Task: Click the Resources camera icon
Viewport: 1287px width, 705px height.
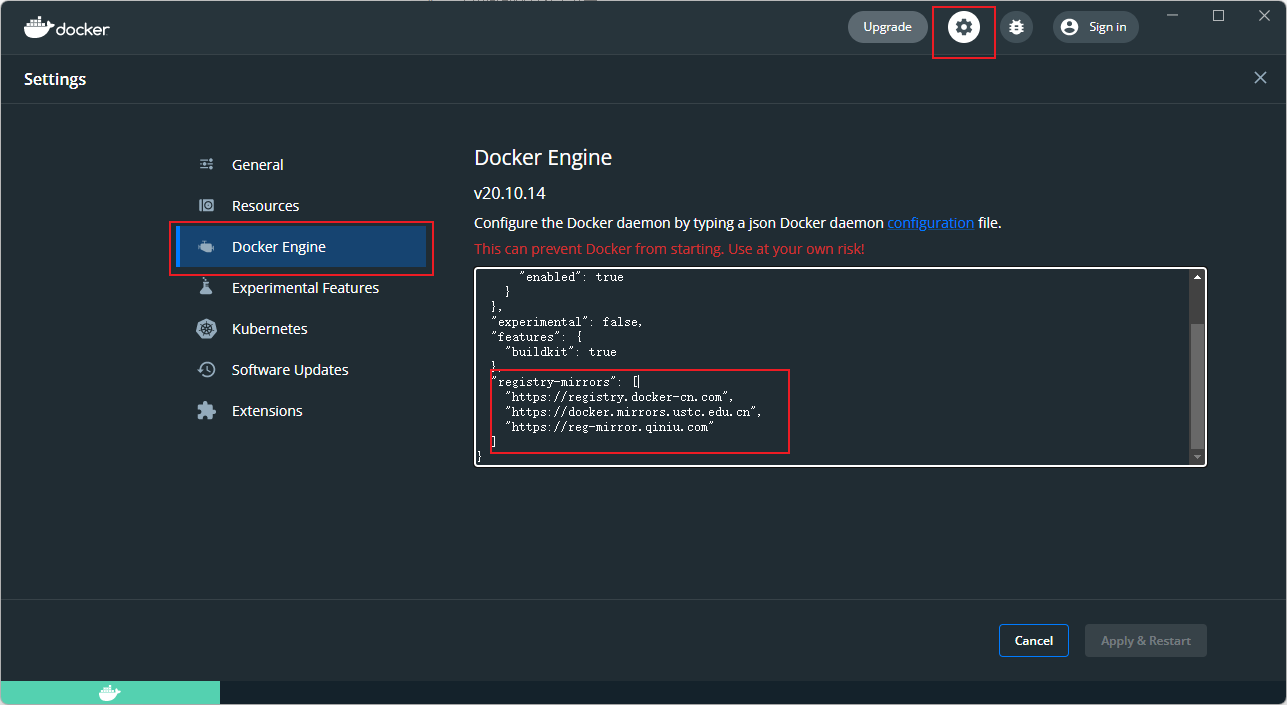Action: (x=206, y=206)
